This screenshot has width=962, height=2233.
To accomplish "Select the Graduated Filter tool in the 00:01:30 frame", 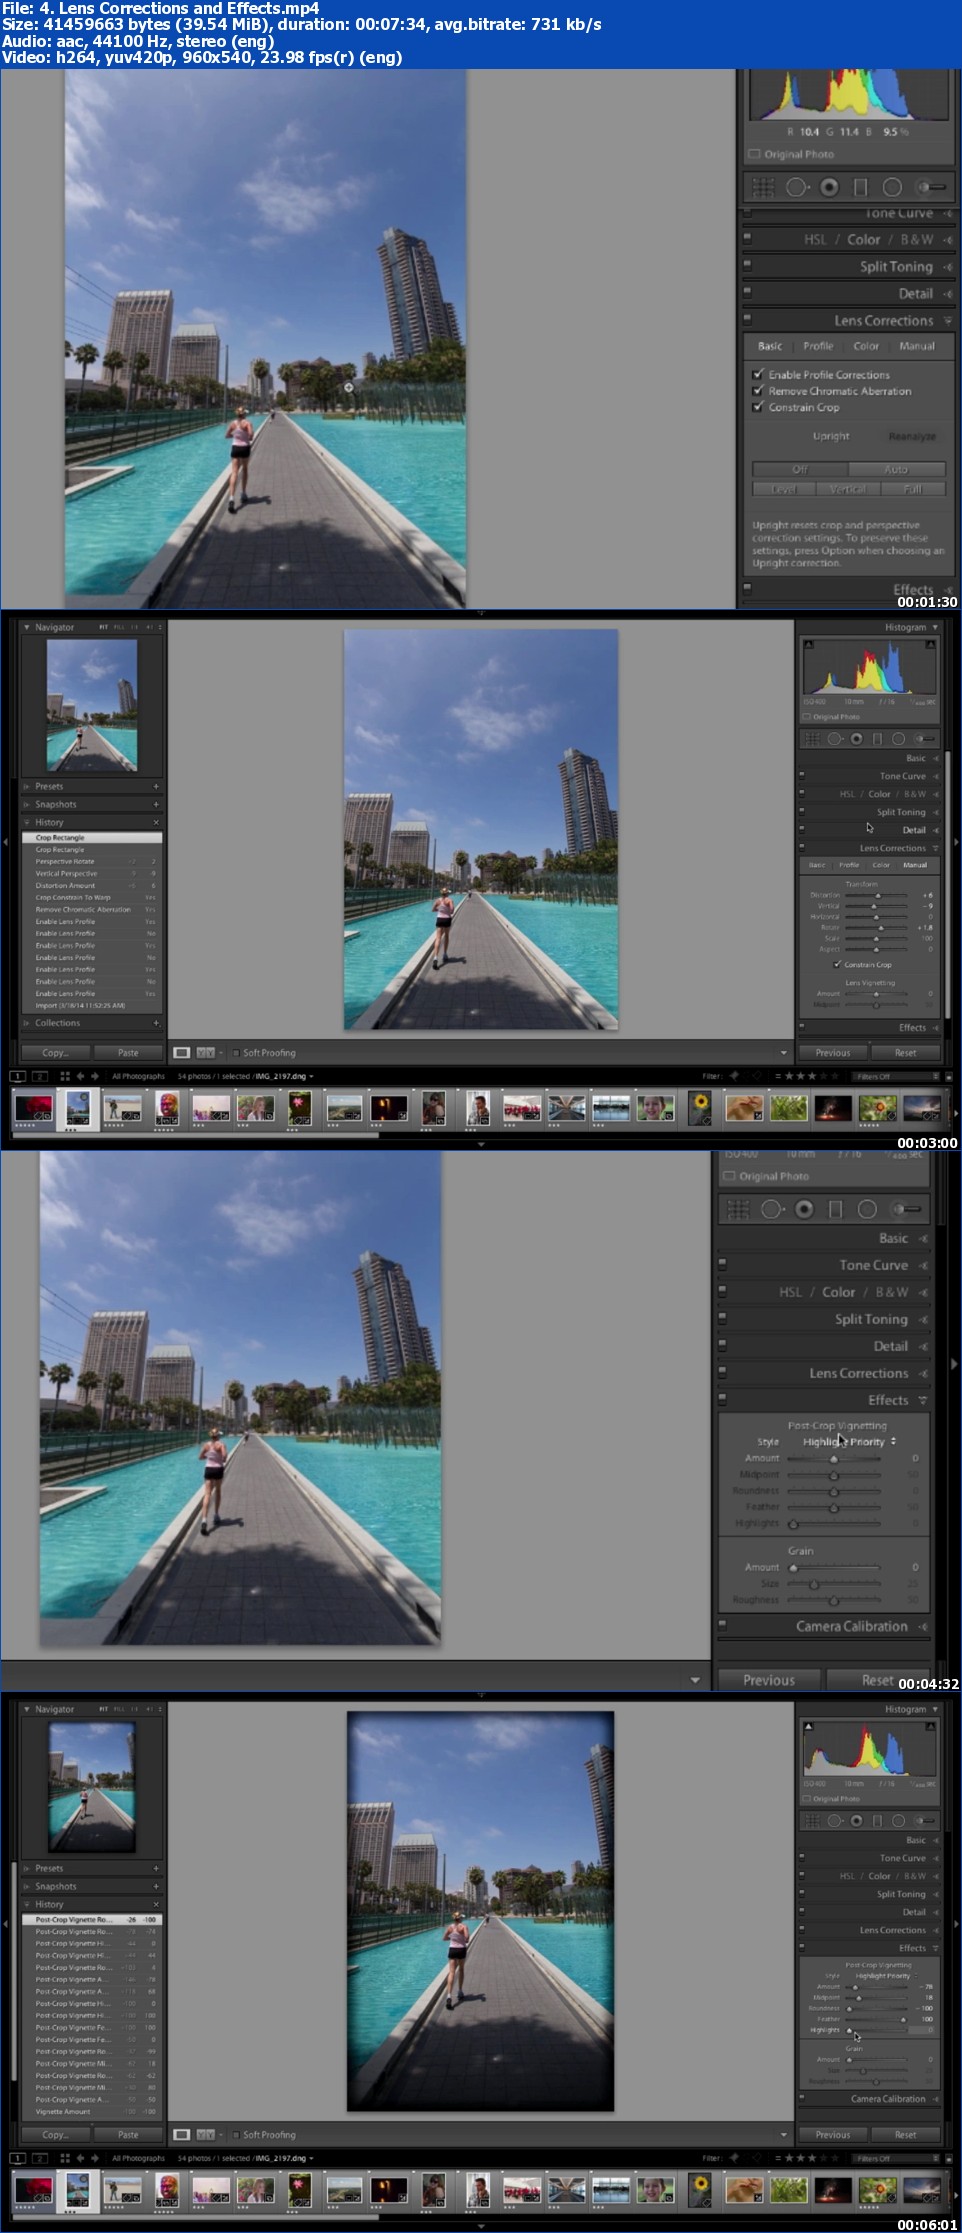I will pyautogui.click(x=860, y=187).
